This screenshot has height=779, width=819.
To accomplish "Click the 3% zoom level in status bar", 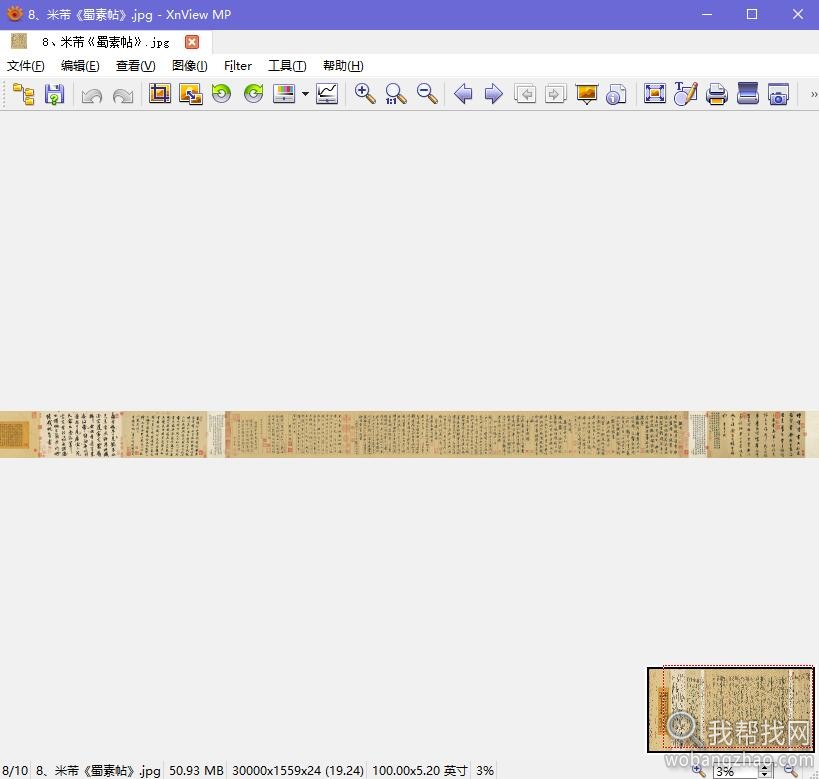I will point(485,771).
